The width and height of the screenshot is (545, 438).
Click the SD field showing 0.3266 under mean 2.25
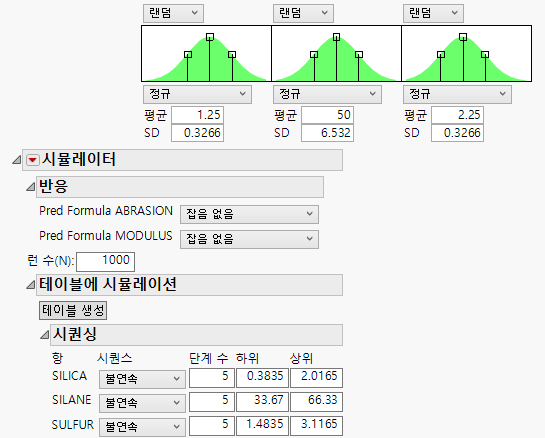point(457,133)
